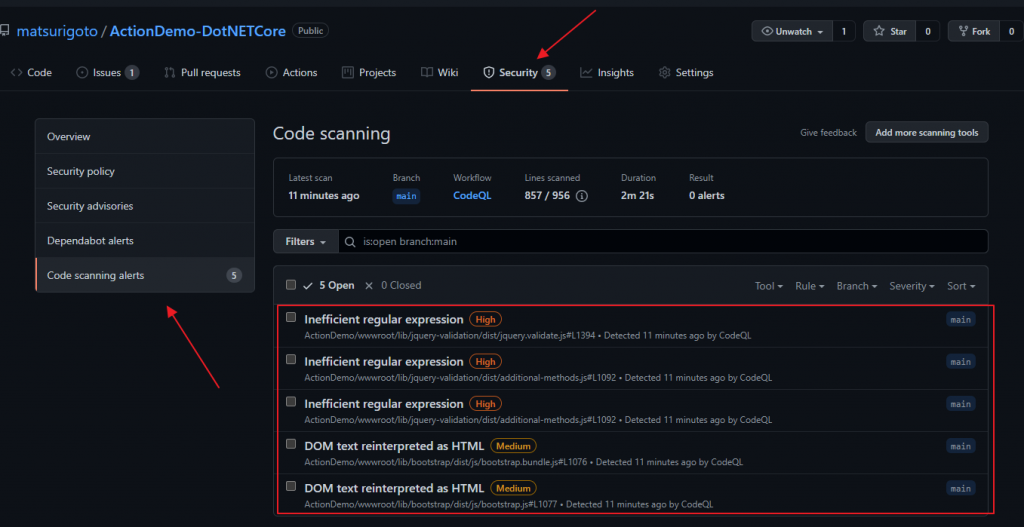The height and width of the screenshot is (527, 1024).
Task: Show the 0 Closed alerts
Action: [x=392, y=285]
